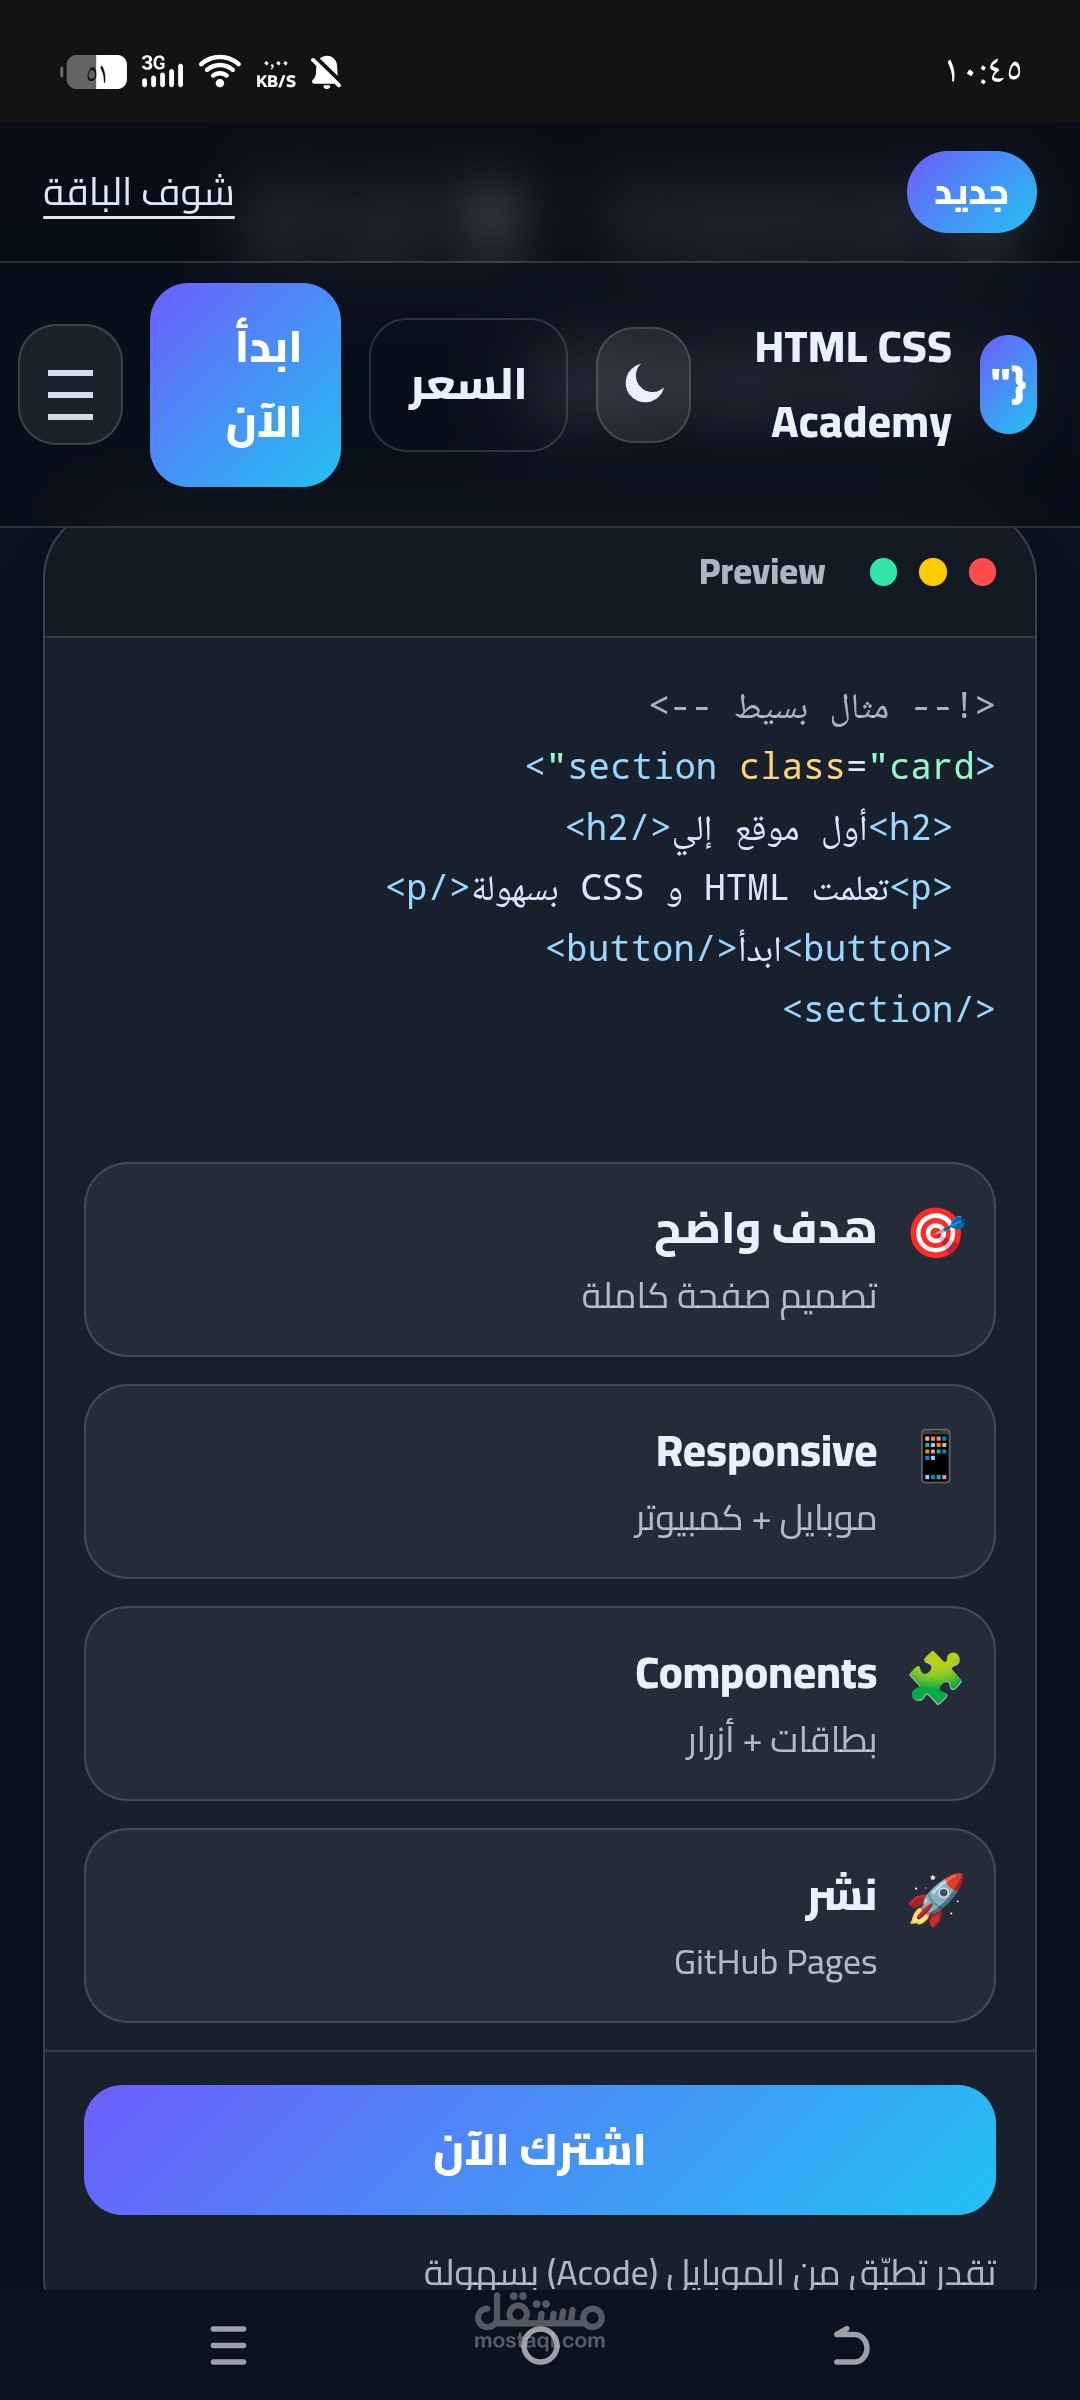Open the السعر pricing nav item
The image size is (1080, 2400).
[x=468, y=385]
